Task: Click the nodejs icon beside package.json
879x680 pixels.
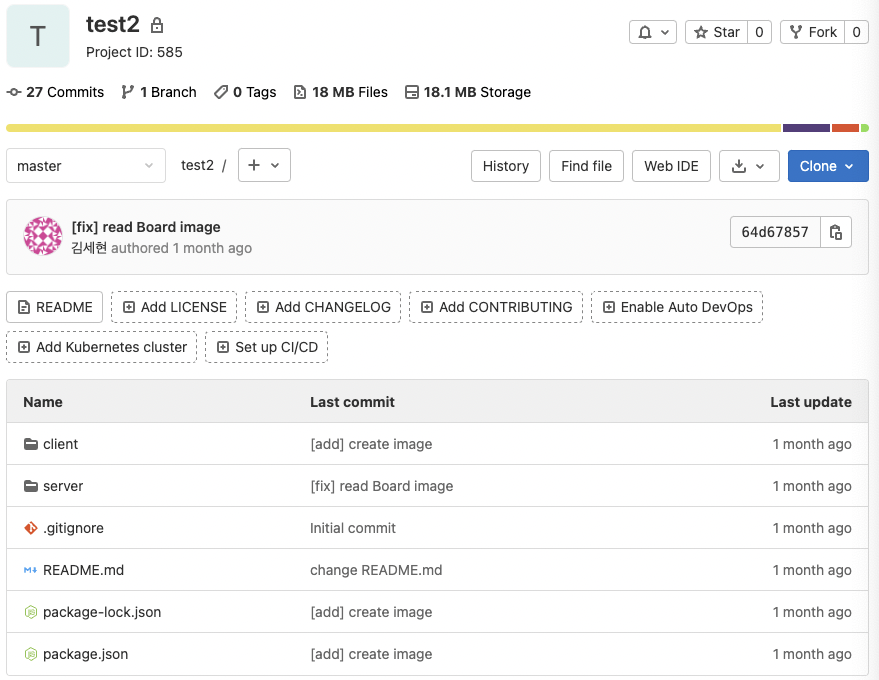Action: [31, 654]
